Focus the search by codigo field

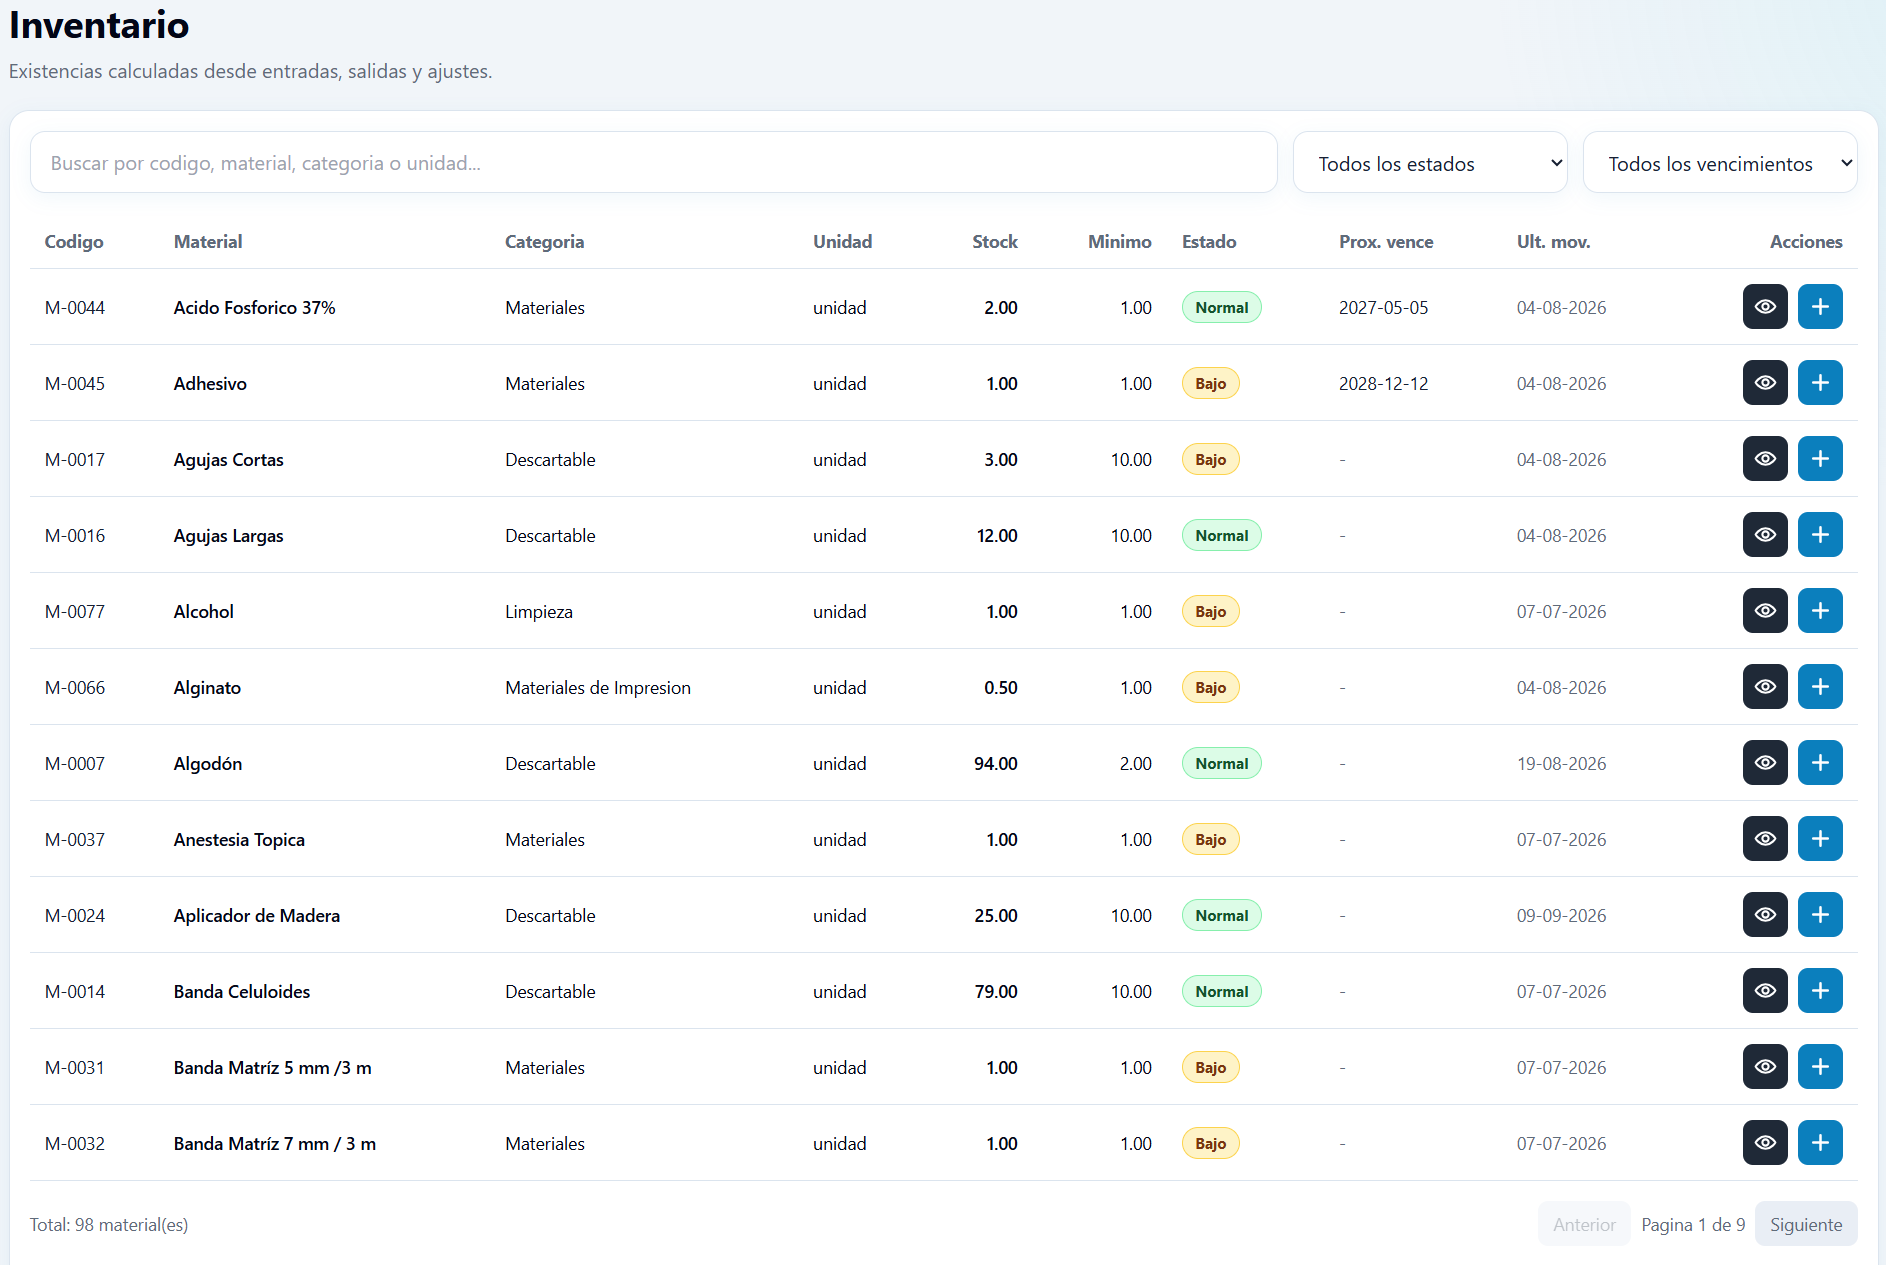(654, 163)
